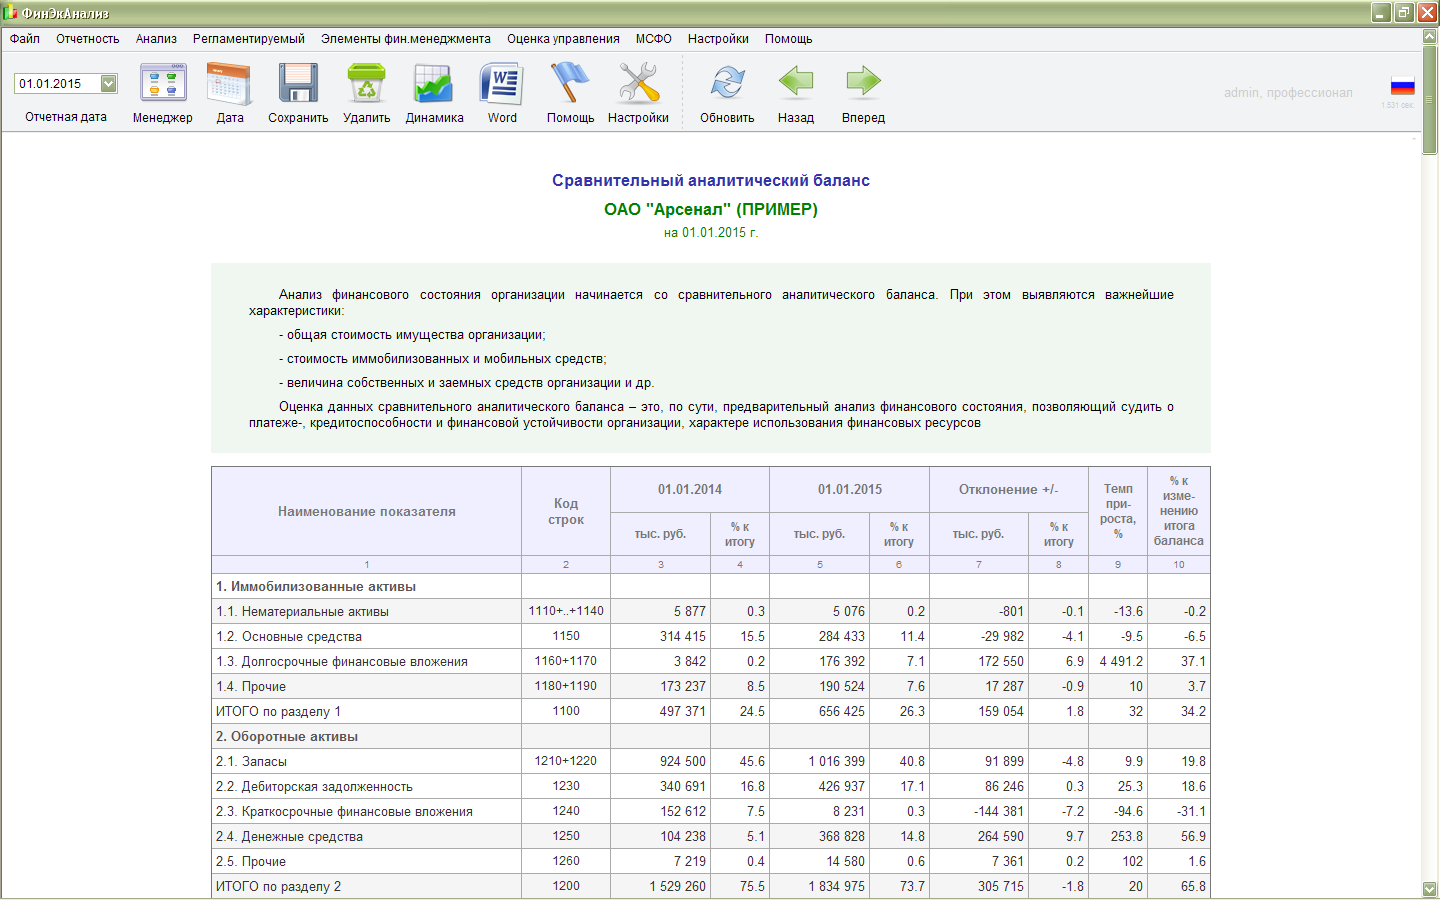Click the Russian flag language icon

tap(1402, 86)
